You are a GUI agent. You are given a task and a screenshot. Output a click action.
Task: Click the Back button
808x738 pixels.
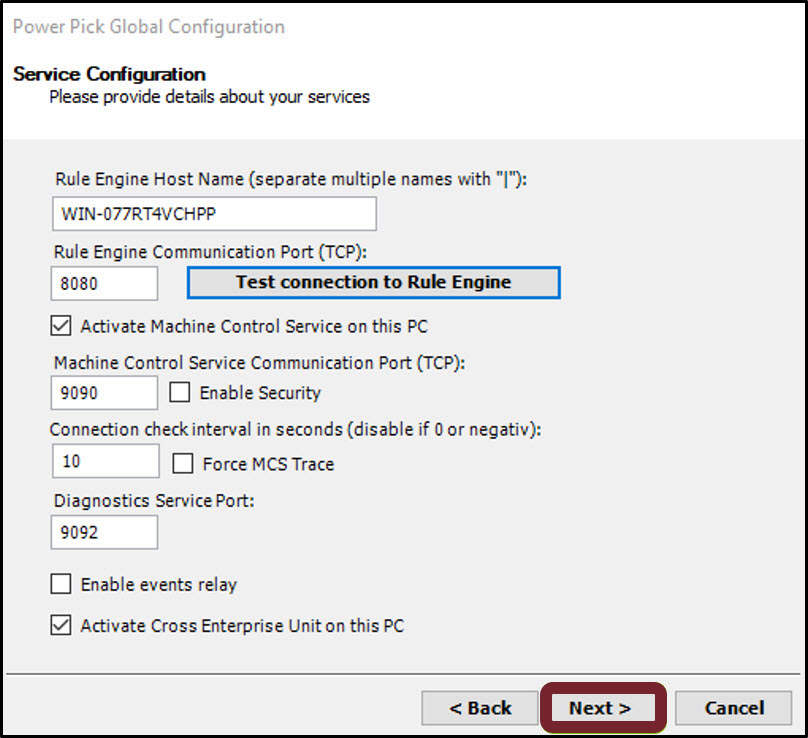point(480,707)
